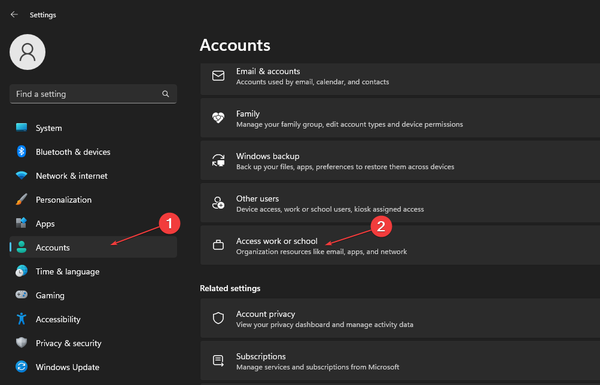
Task: Click the back arrow next to Settings
Action: click(14, 15)
